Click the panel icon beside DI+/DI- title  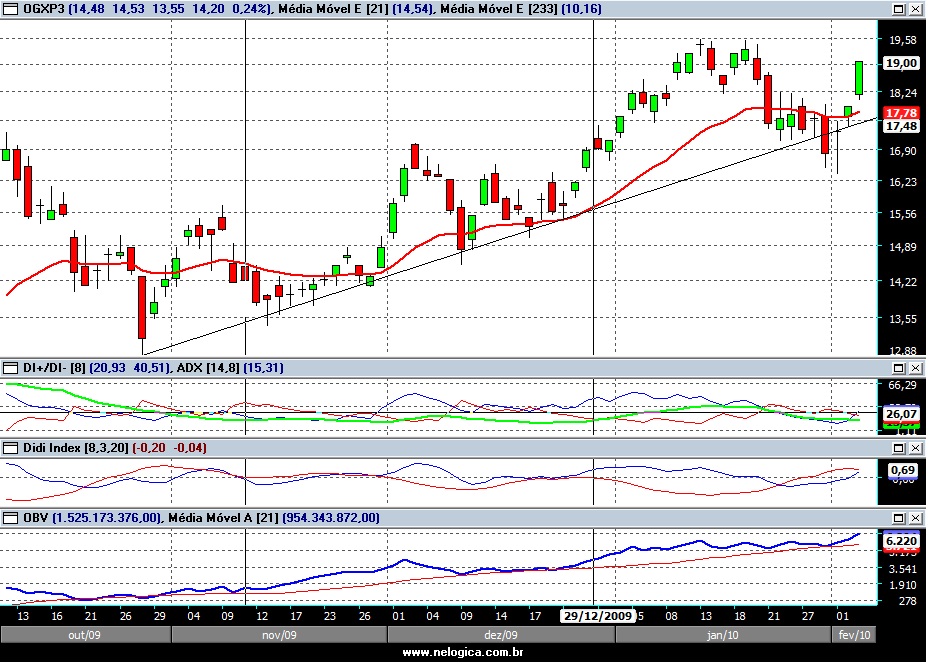click(11, 368)
